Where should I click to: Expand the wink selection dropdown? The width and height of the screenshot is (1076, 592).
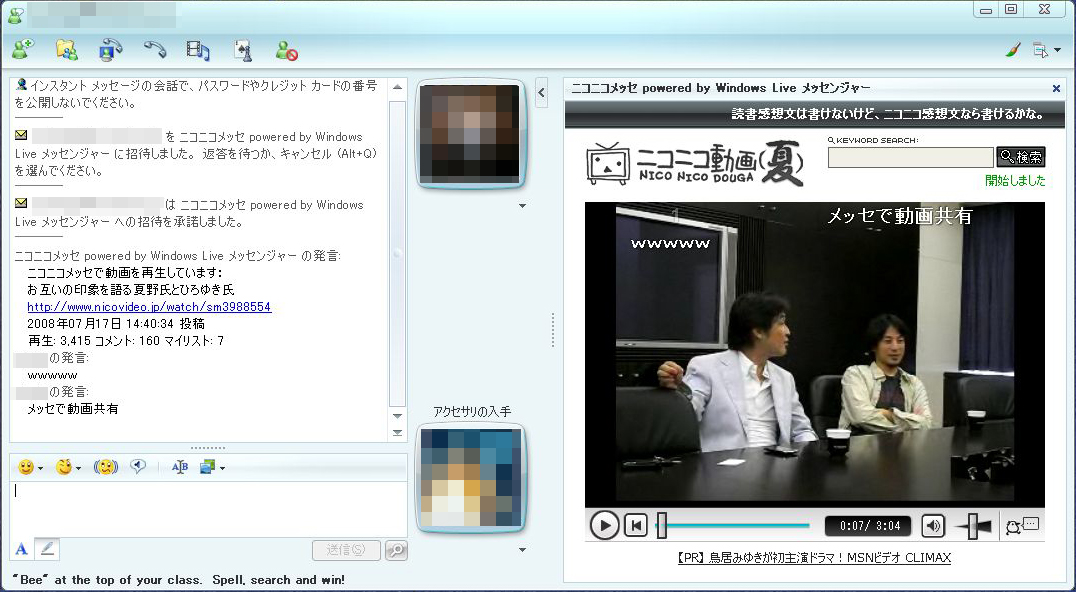[79, 467]
